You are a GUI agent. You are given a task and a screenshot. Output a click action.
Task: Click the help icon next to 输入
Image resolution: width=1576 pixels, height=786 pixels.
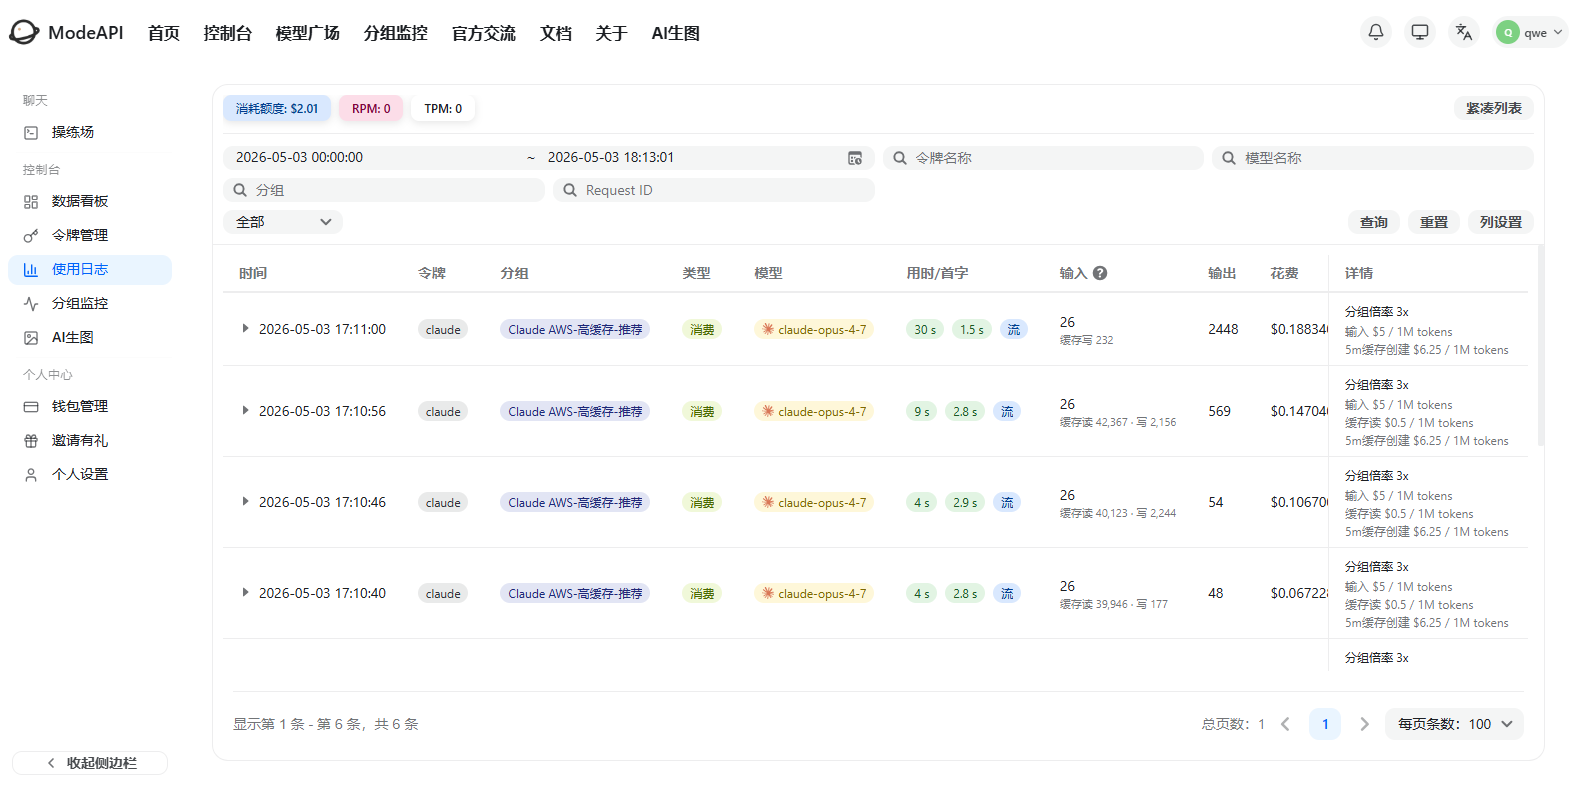tap(1100, 273)
